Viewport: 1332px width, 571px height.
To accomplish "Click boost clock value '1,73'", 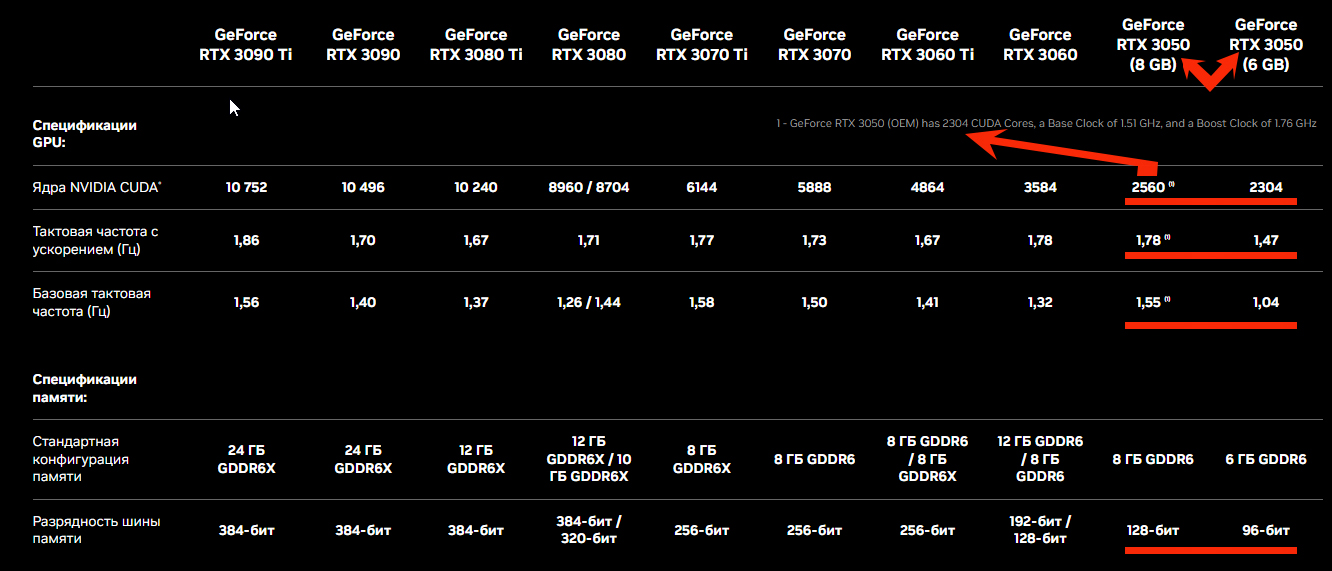I will pyautogui.click(x=814, y=240).
